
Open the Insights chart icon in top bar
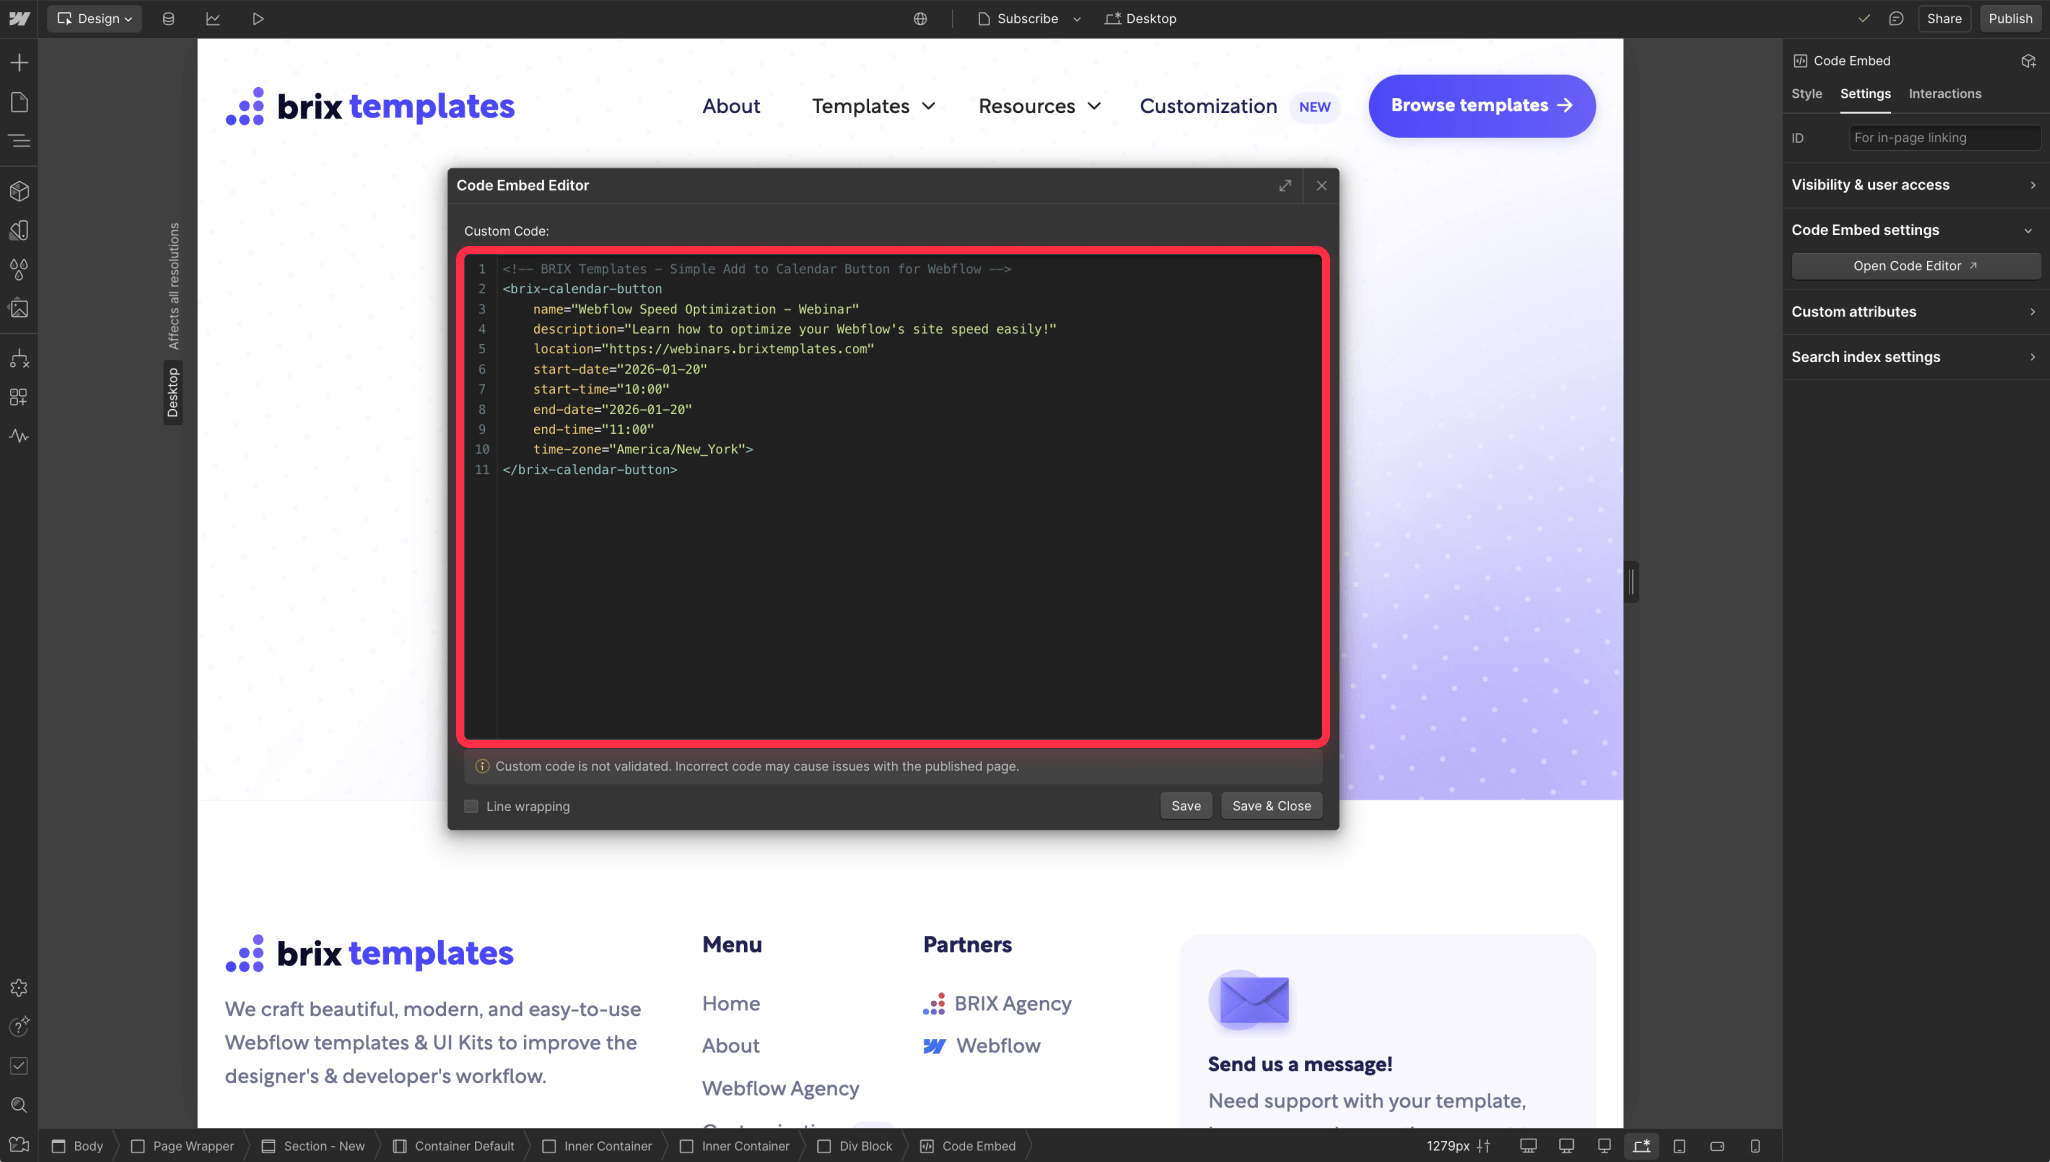213,19
